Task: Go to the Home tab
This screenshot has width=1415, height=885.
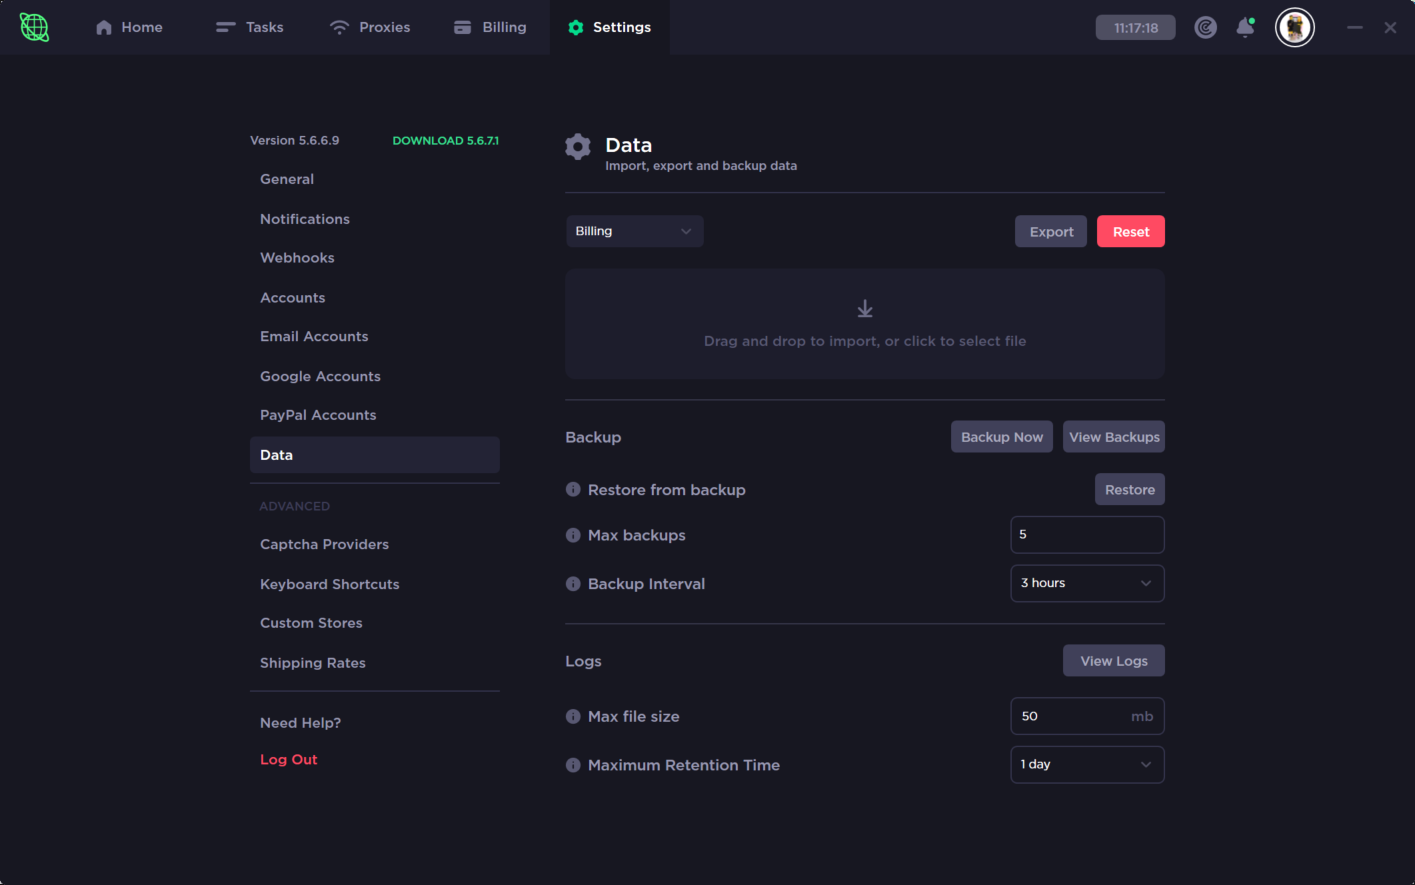Action: pos(129,27)
